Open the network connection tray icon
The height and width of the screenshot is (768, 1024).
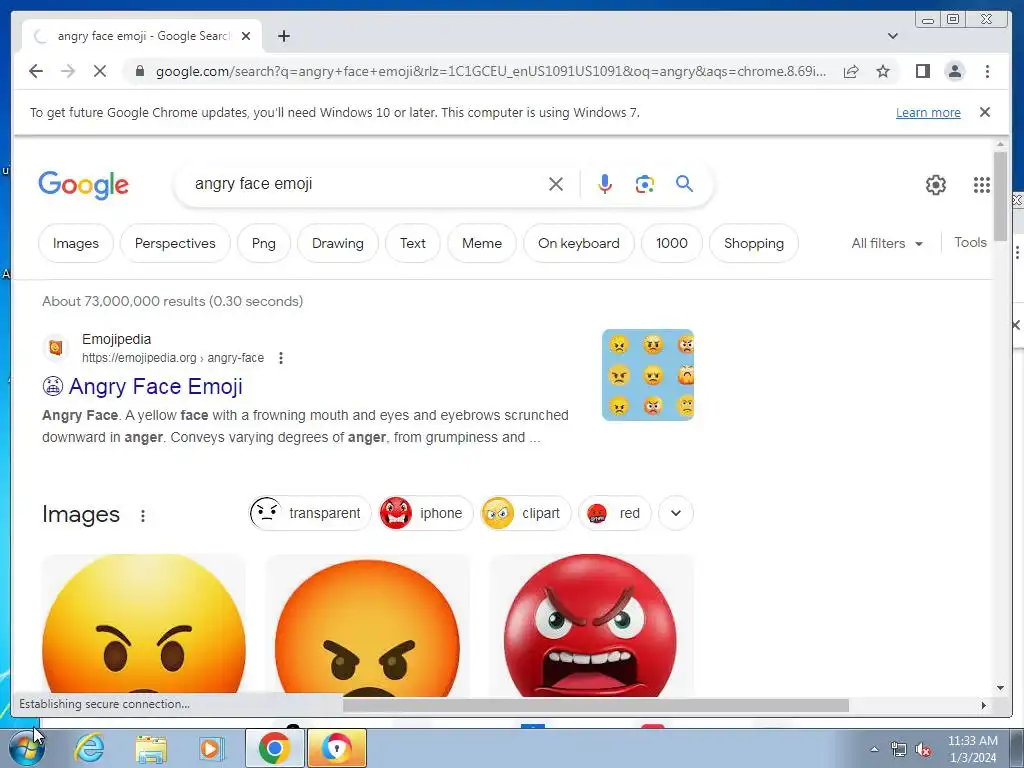tap(899, 749)
